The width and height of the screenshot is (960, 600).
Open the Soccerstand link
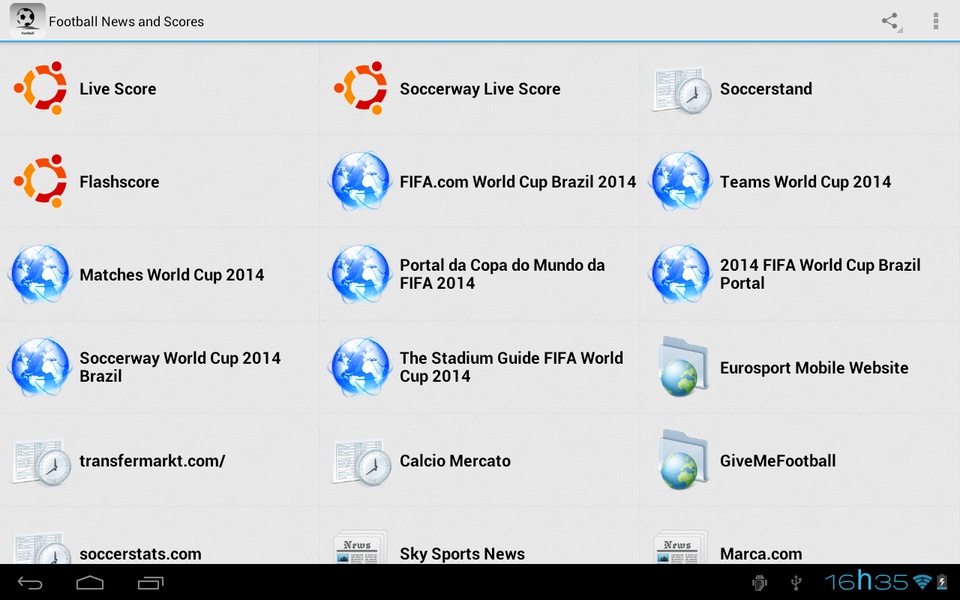click(x=766, y=89)
